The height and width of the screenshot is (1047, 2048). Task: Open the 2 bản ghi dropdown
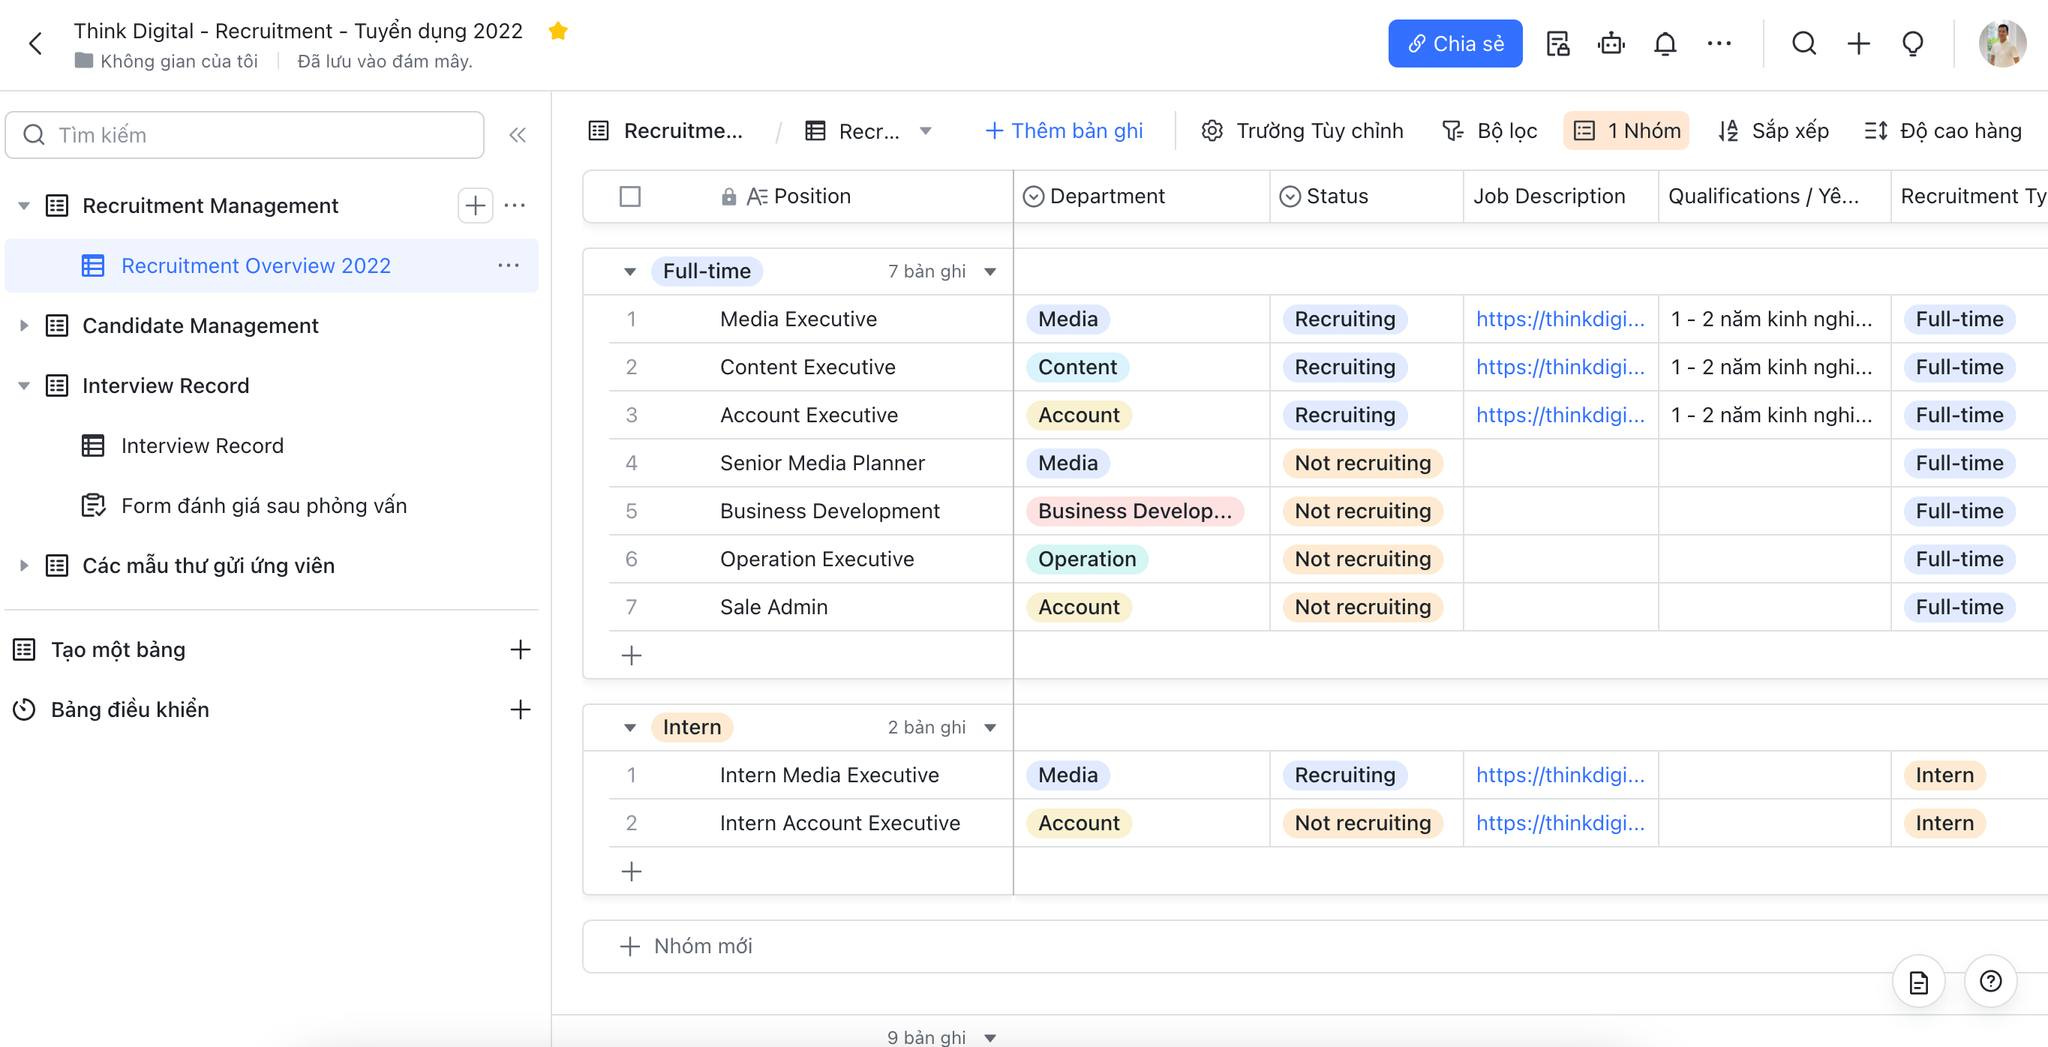point(990,728)
